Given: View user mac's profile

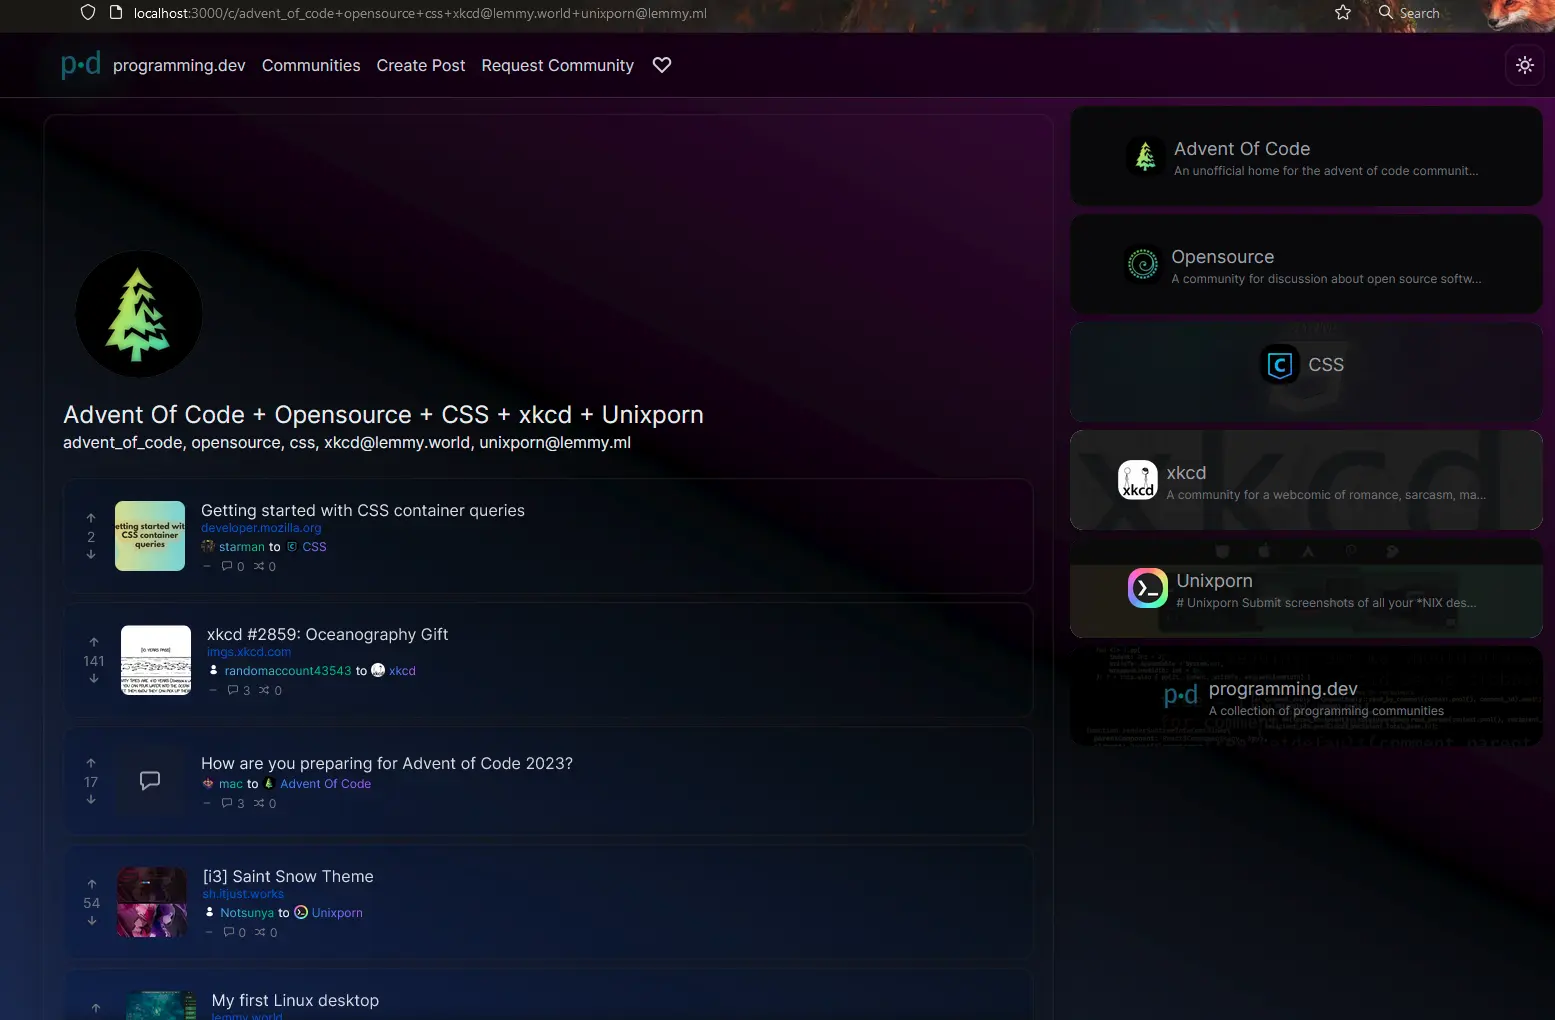Looking at the screenshot, I should click(x=231, y=784).
